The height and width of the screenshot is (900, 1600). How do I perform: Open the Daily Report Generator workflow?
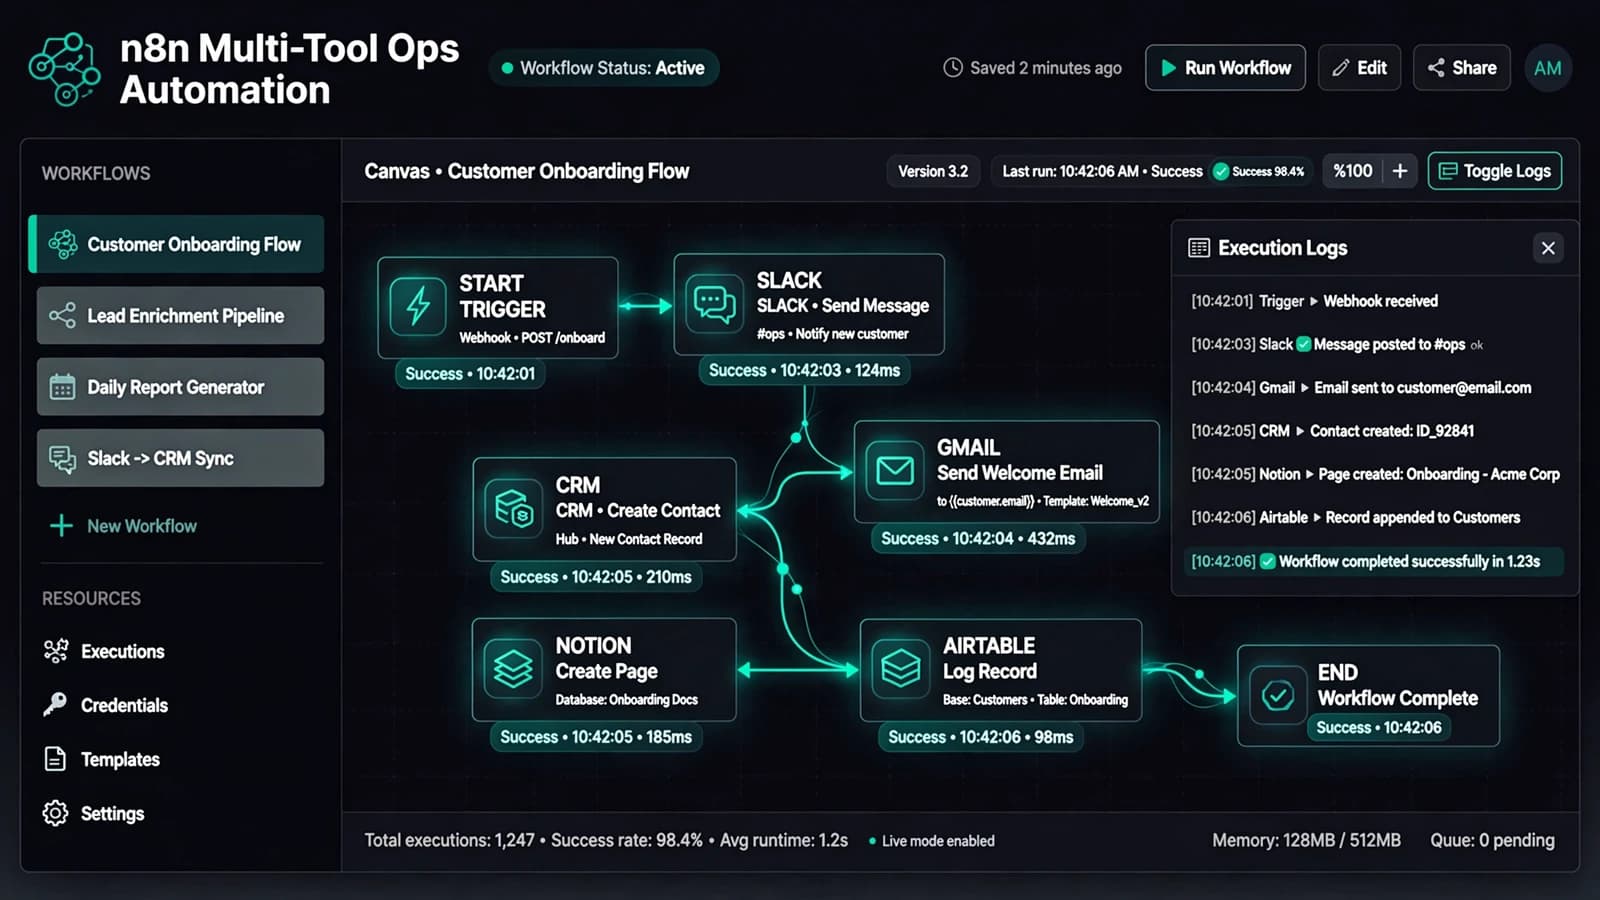[180, 387]
